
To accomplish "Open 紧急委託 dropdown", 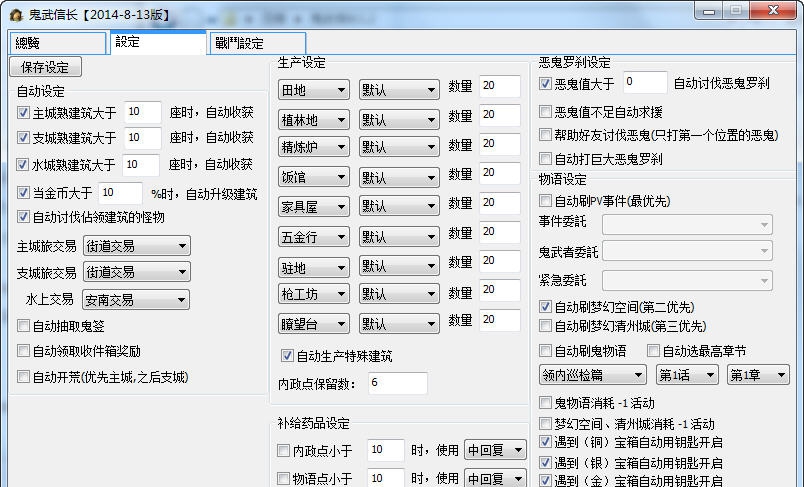I will (687, 280).
